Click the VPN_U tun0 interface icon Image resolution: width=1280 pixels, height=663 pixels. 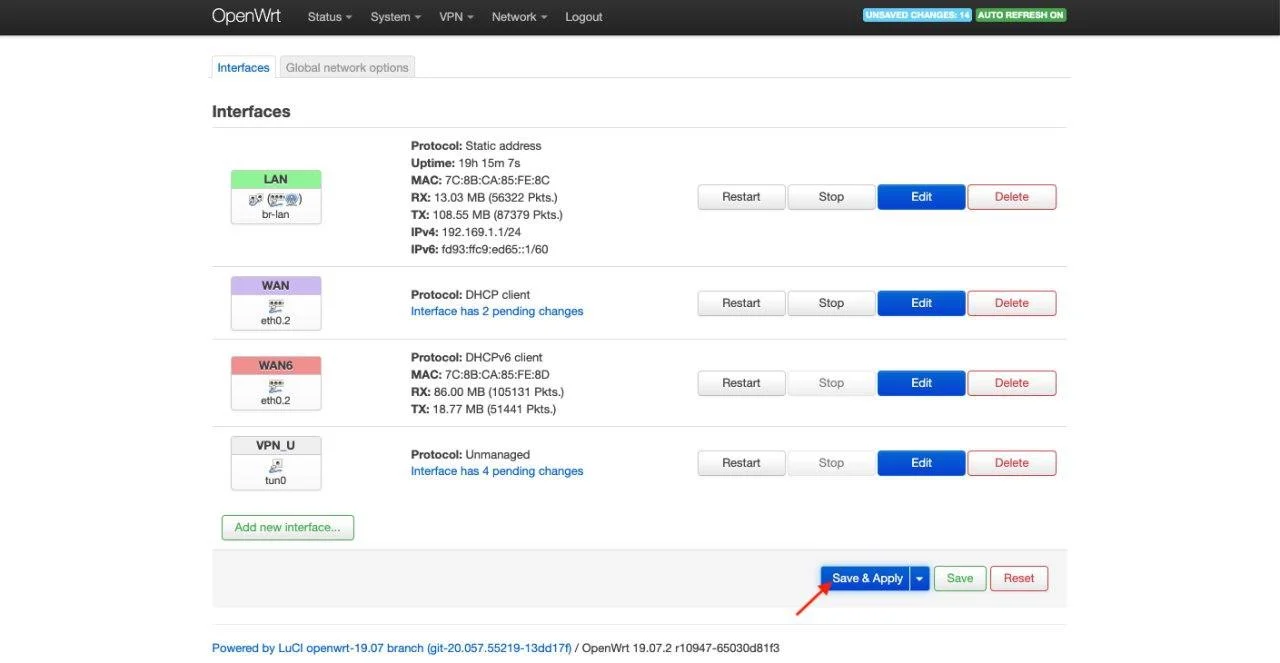point(275,465)
